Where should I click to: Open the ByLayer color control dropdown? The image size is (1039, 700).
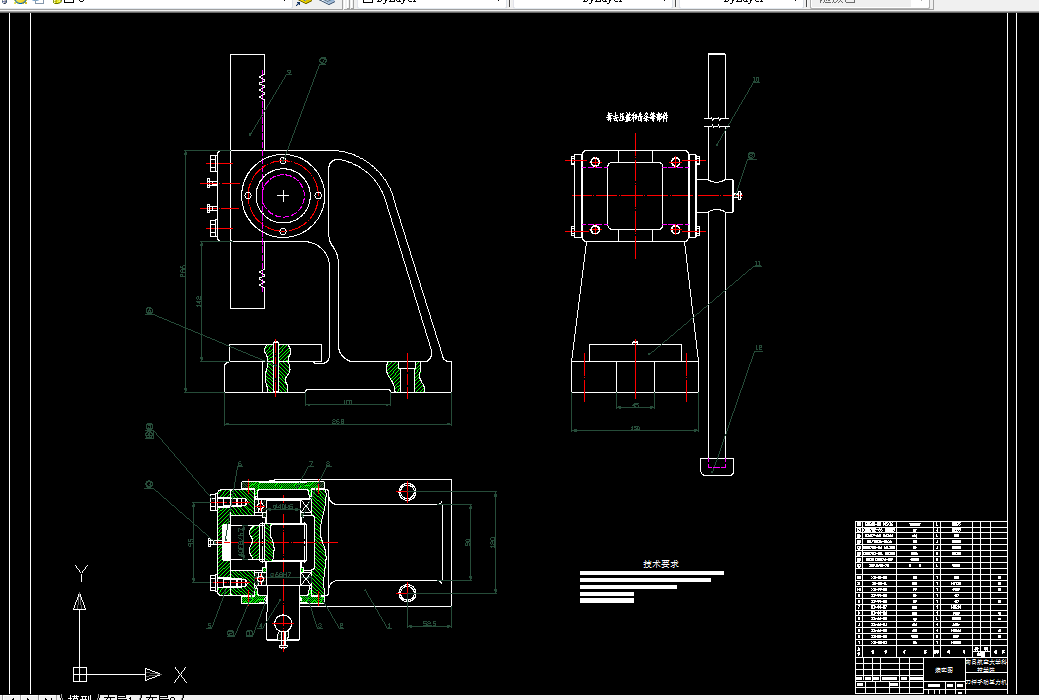432,2
